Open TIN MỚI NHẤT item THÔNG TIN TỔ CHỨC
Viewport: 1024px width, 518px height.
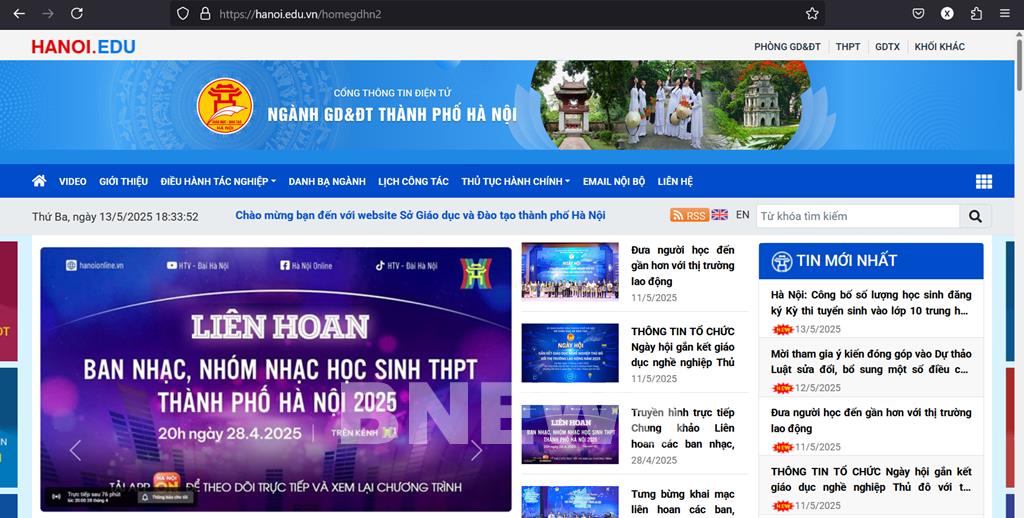coord(871,479)
